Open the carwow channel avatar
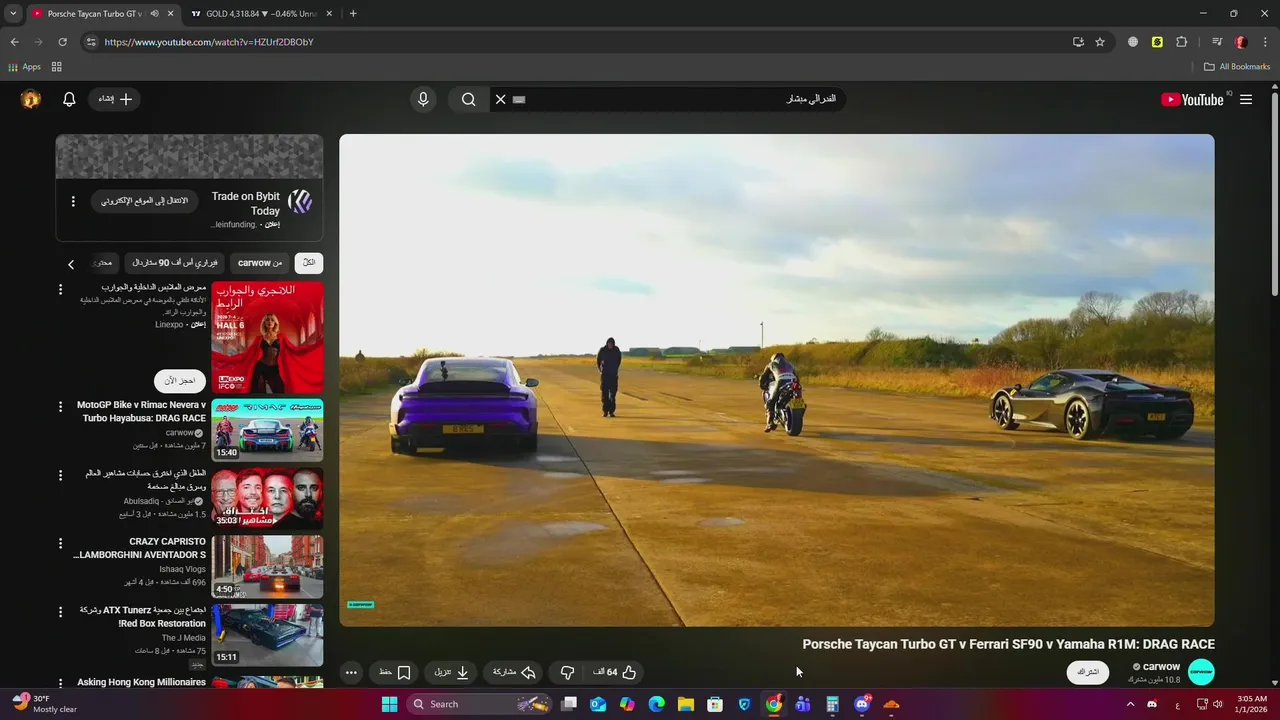Viewport: 1280px width, 720px height. [1201, 672]
